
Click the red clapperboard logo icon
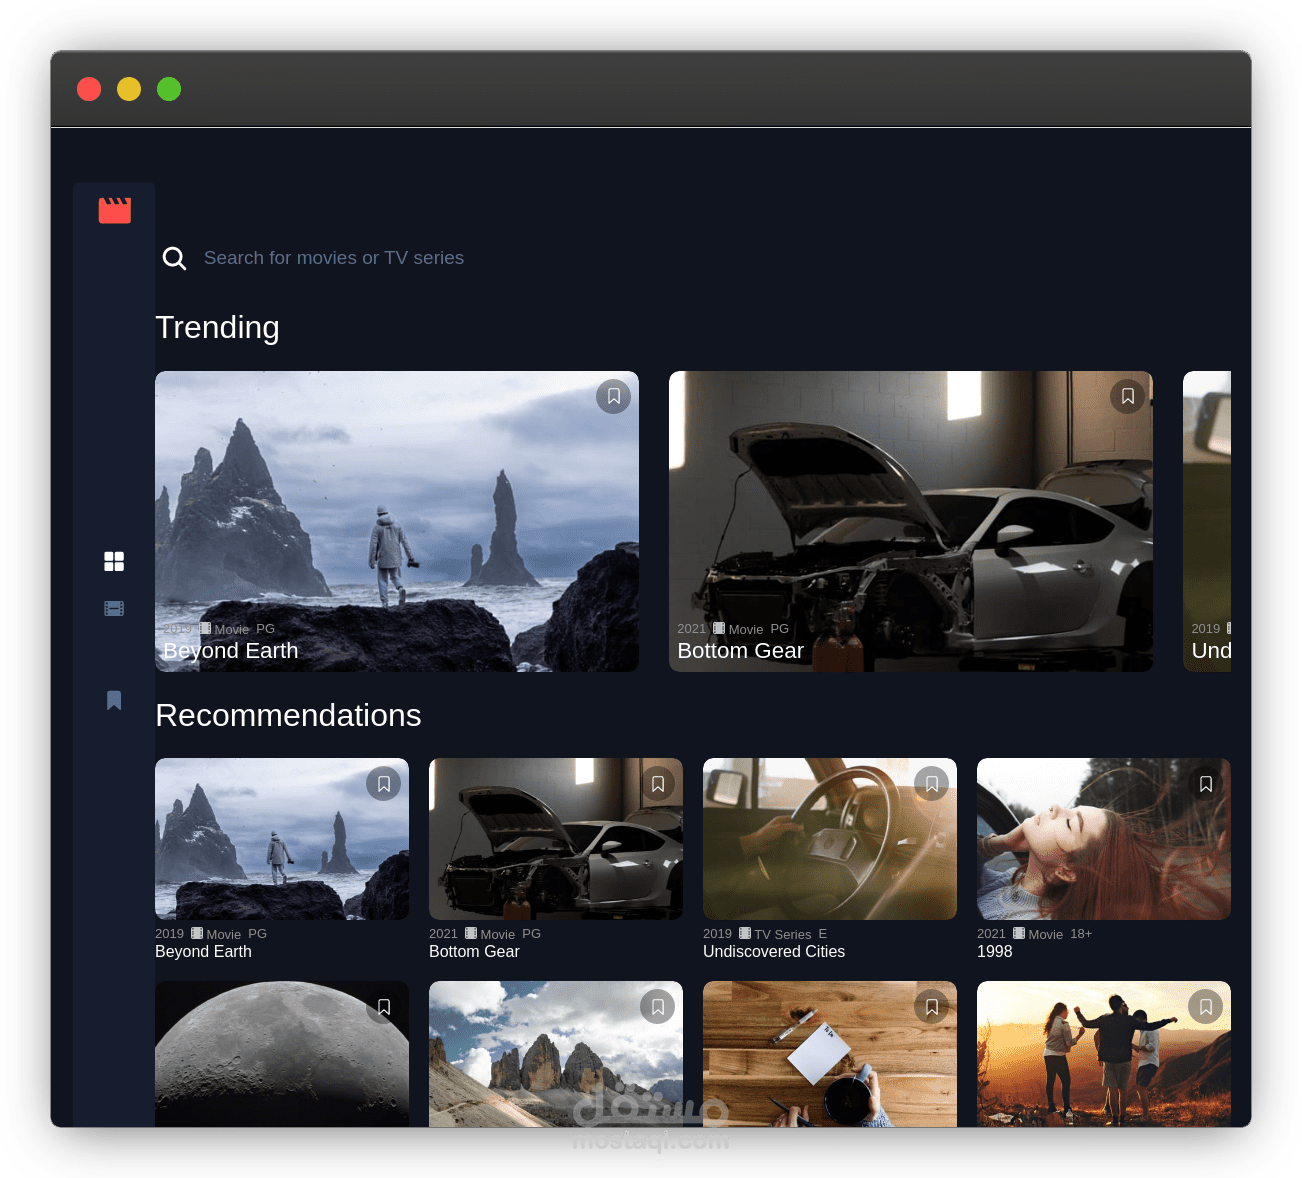tap(114, 210)
